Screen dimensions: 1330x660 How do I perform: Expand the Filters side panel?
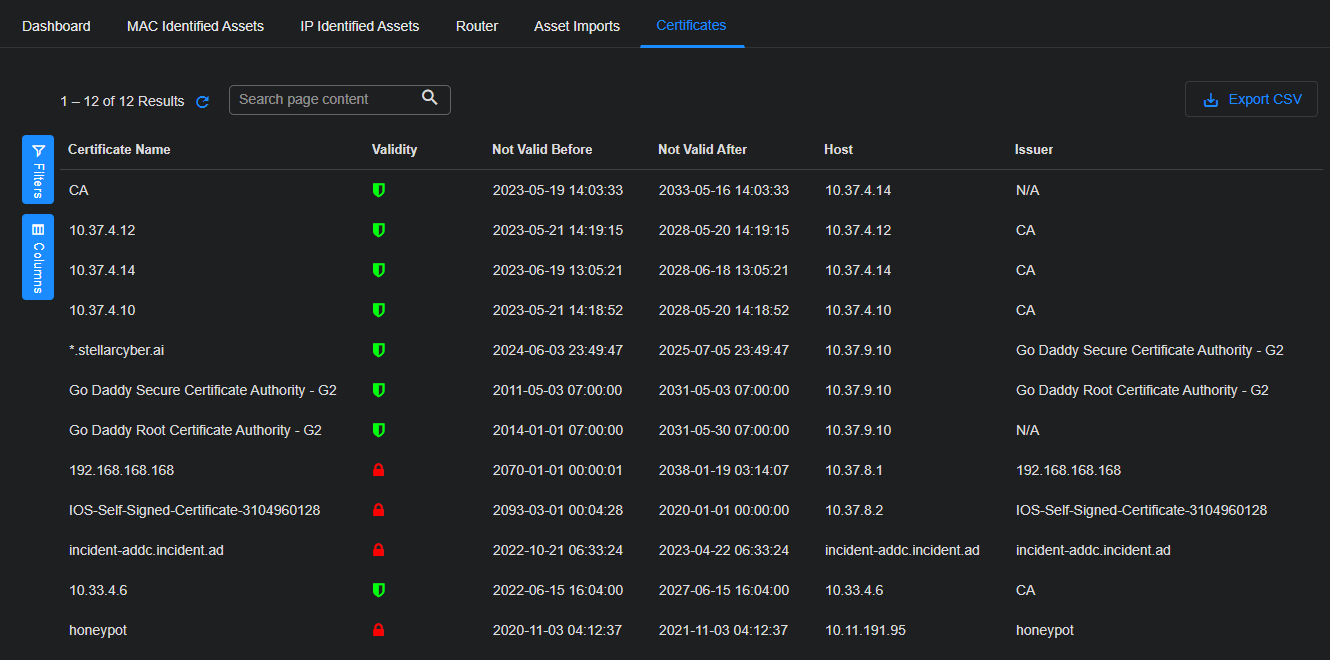38,170
